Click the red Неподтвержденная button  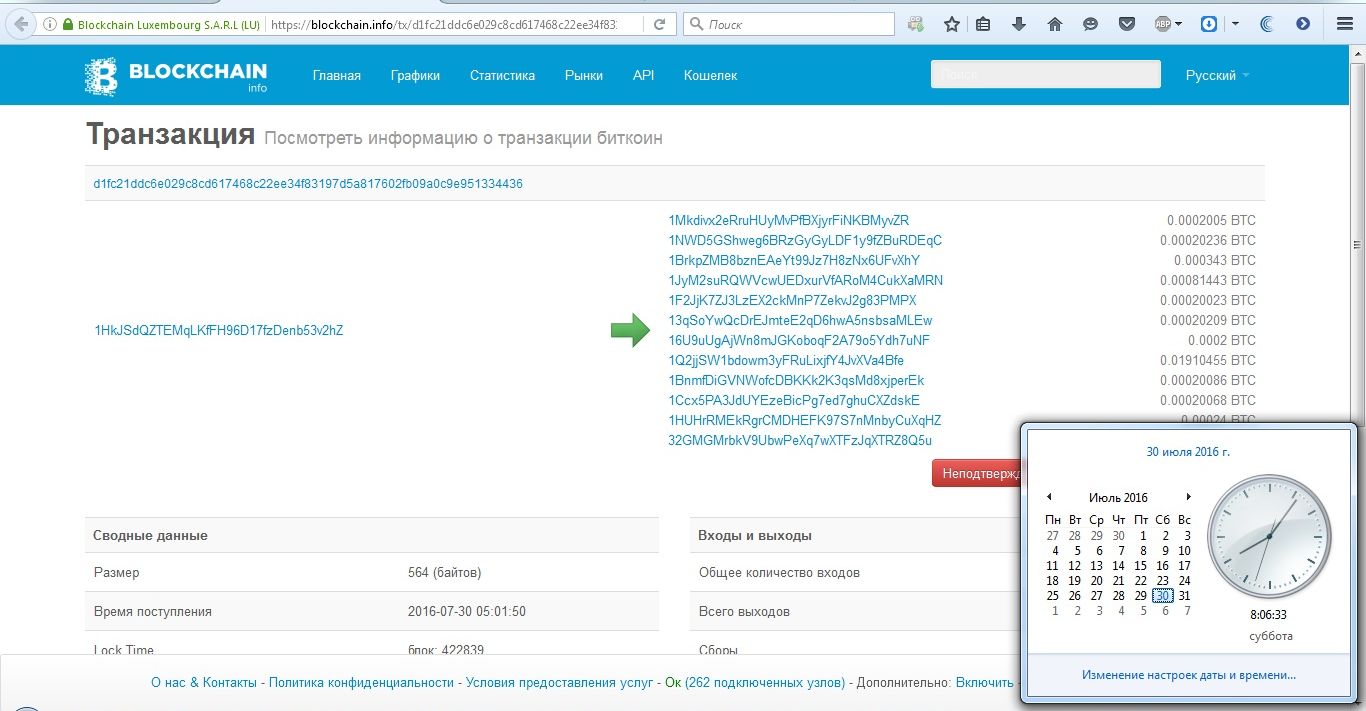[976, 473]
